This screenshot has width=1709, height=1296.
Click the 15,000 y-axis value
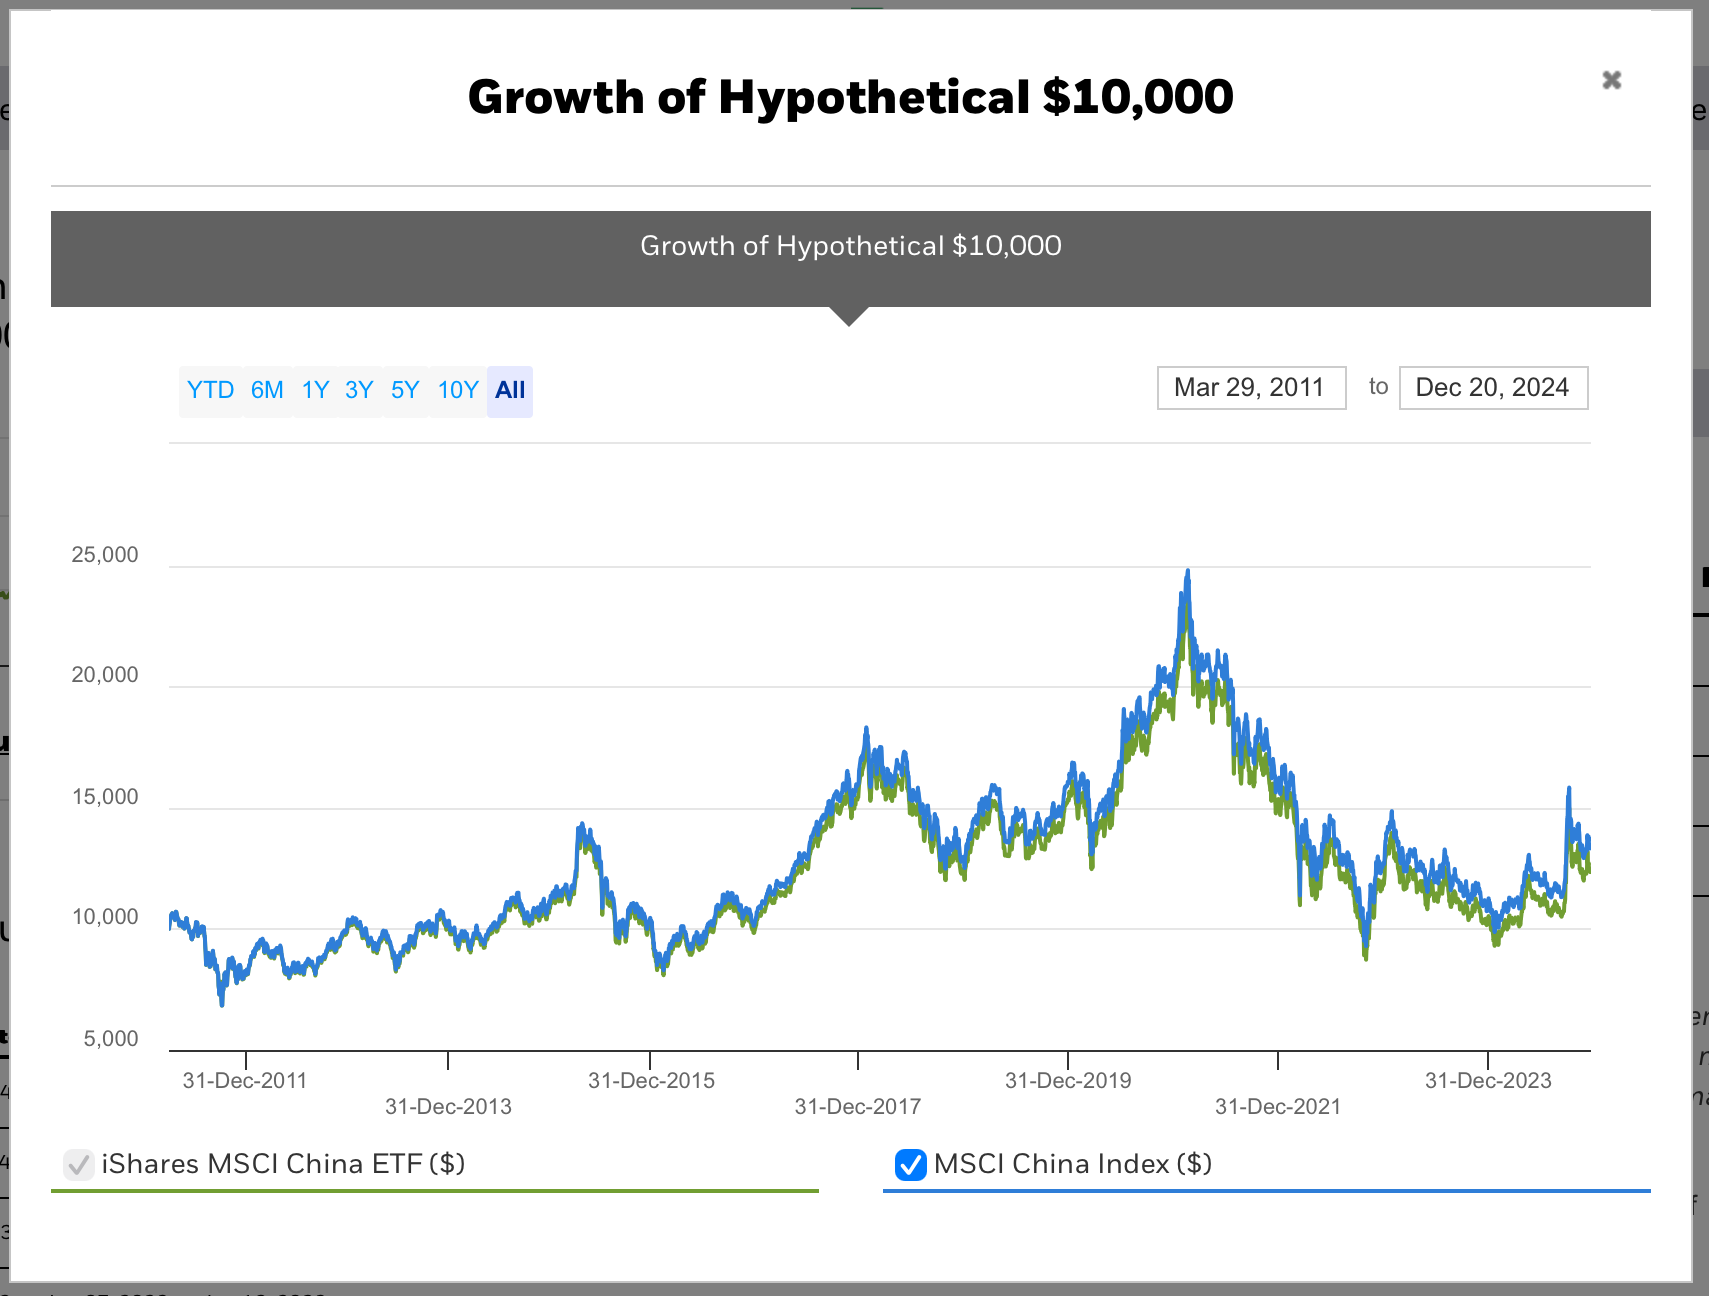[105, 797]
